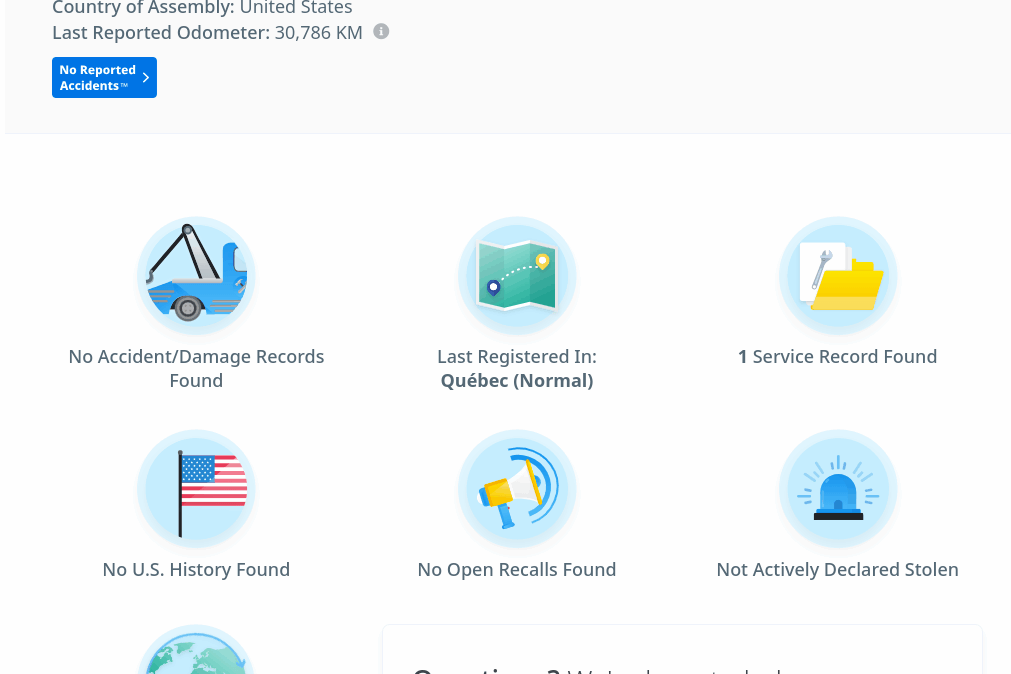Select the 'No Open Recalls Found' label

click(517, 570)
